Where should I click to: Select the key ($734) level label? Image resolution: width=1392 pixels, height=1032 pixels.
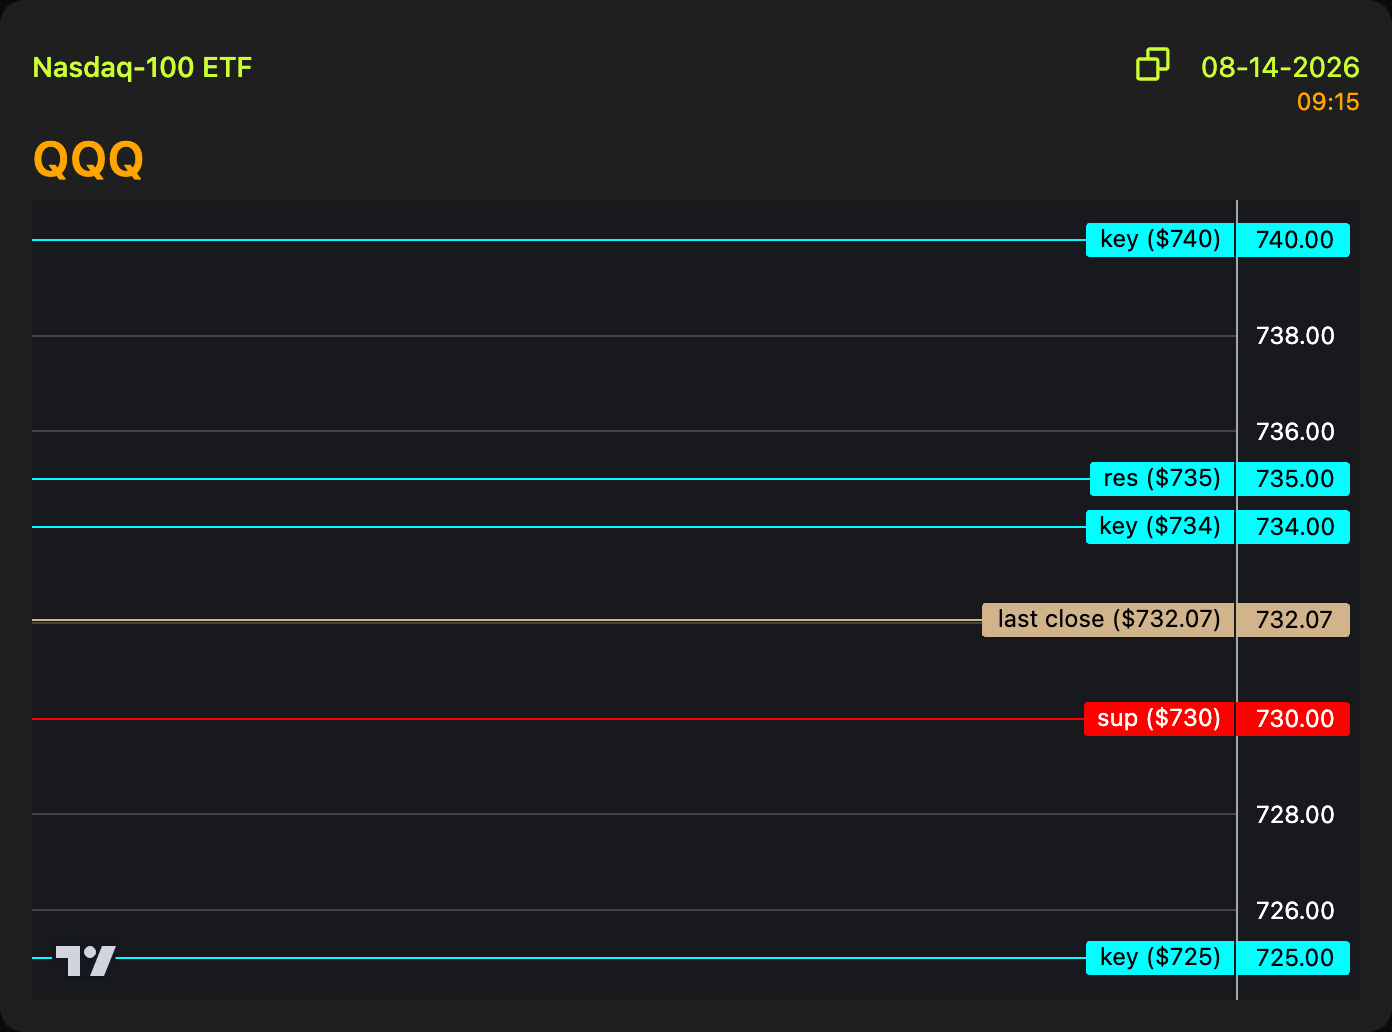[1160, 527]
